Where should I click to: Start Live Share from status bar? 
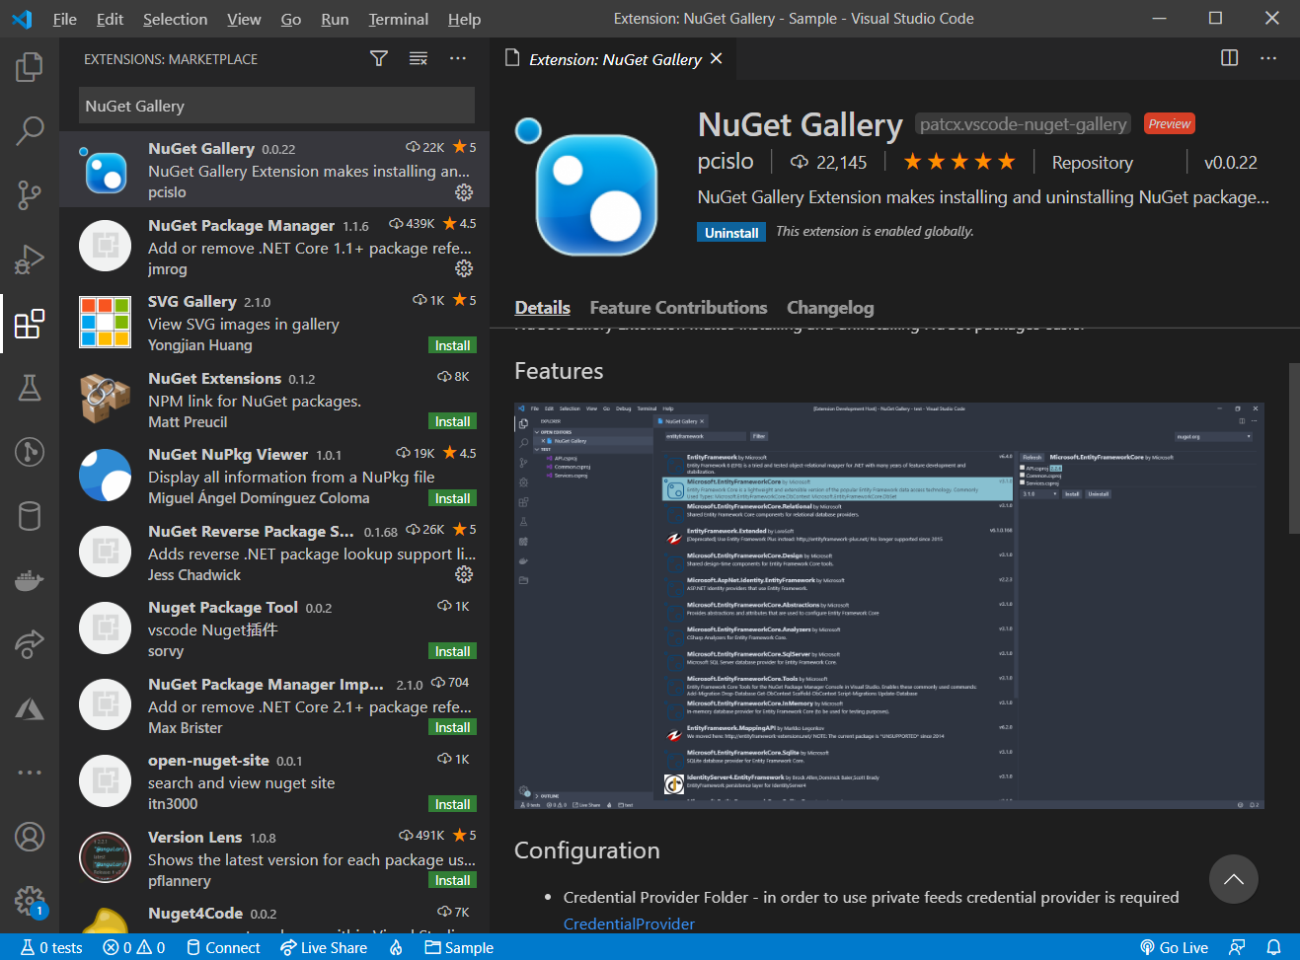(324, 947)
